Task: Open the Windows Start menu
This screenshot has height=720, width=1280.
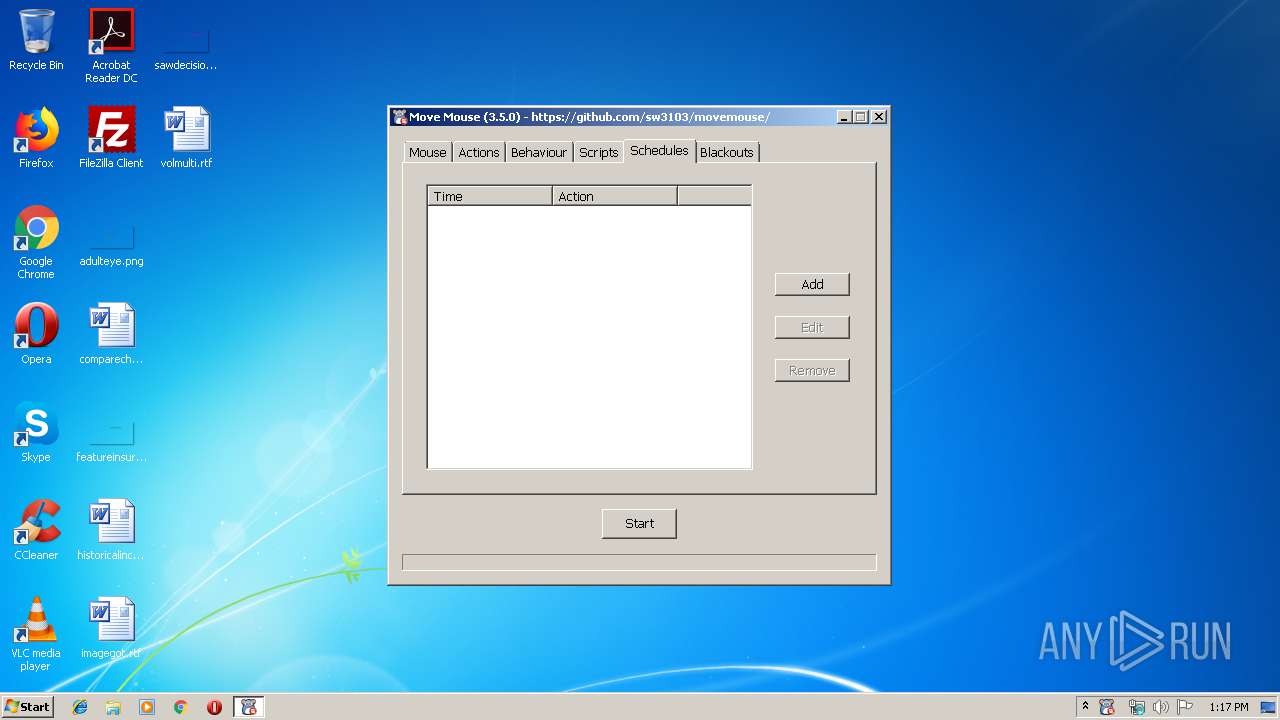Action: click(x=28, y=707)
